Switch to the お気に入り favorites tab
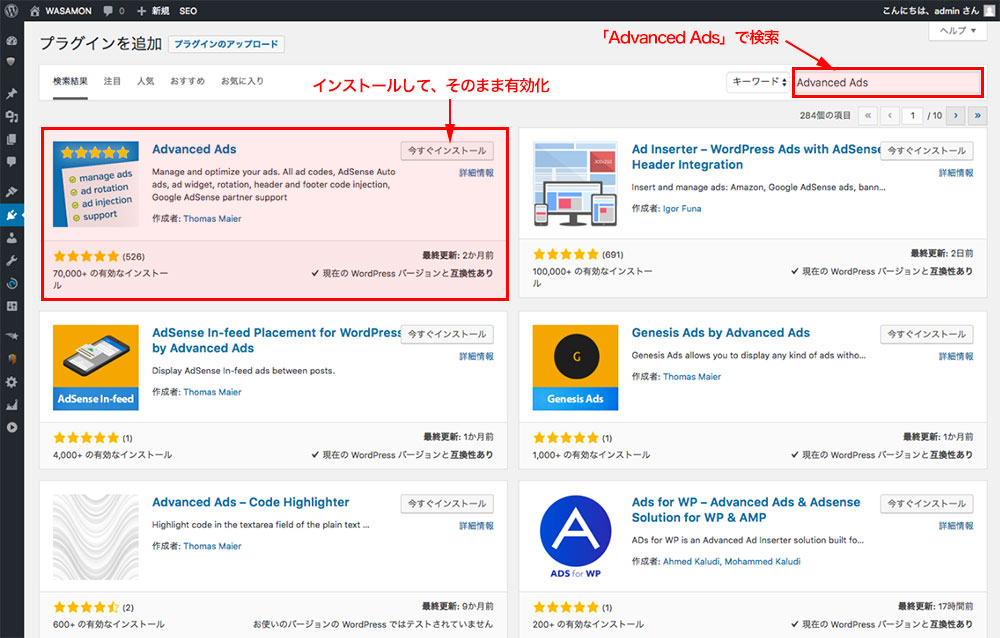 (x=242, y=82)
